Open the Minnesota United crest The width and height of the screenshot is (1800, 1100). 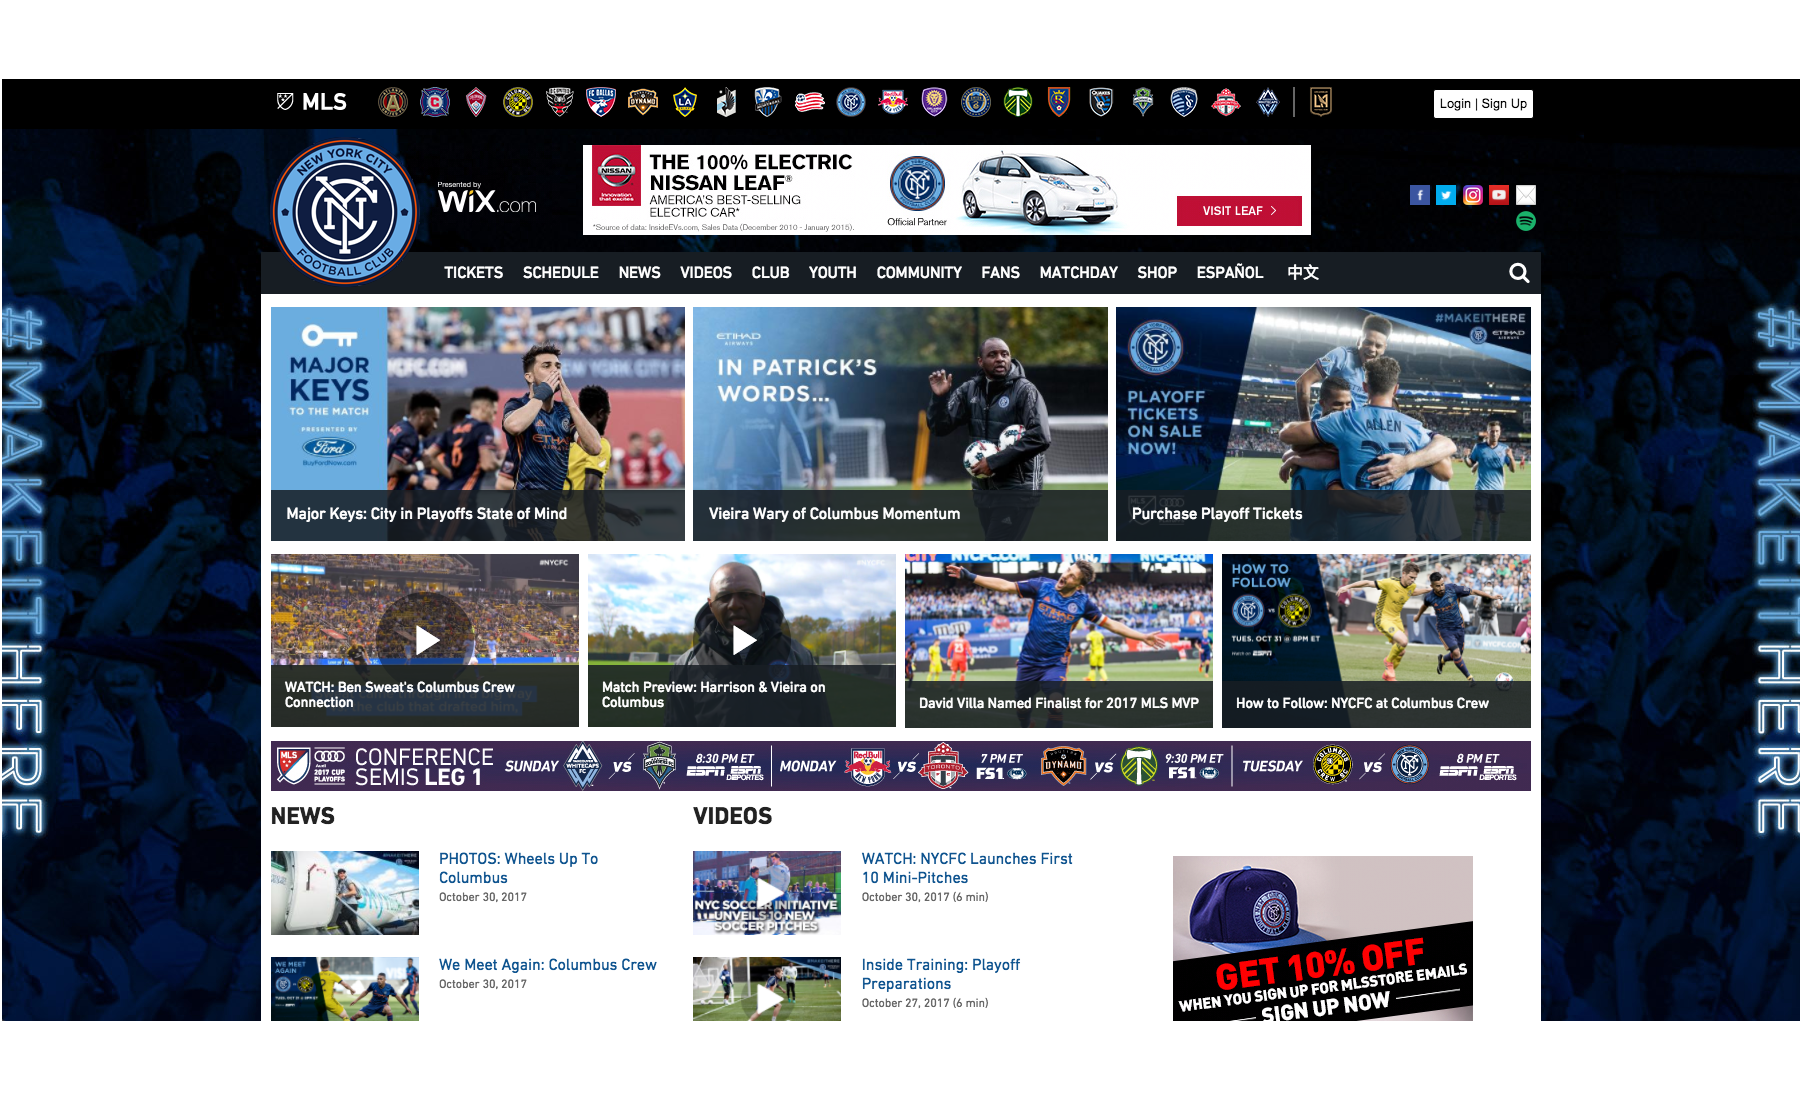coord(726,102)
